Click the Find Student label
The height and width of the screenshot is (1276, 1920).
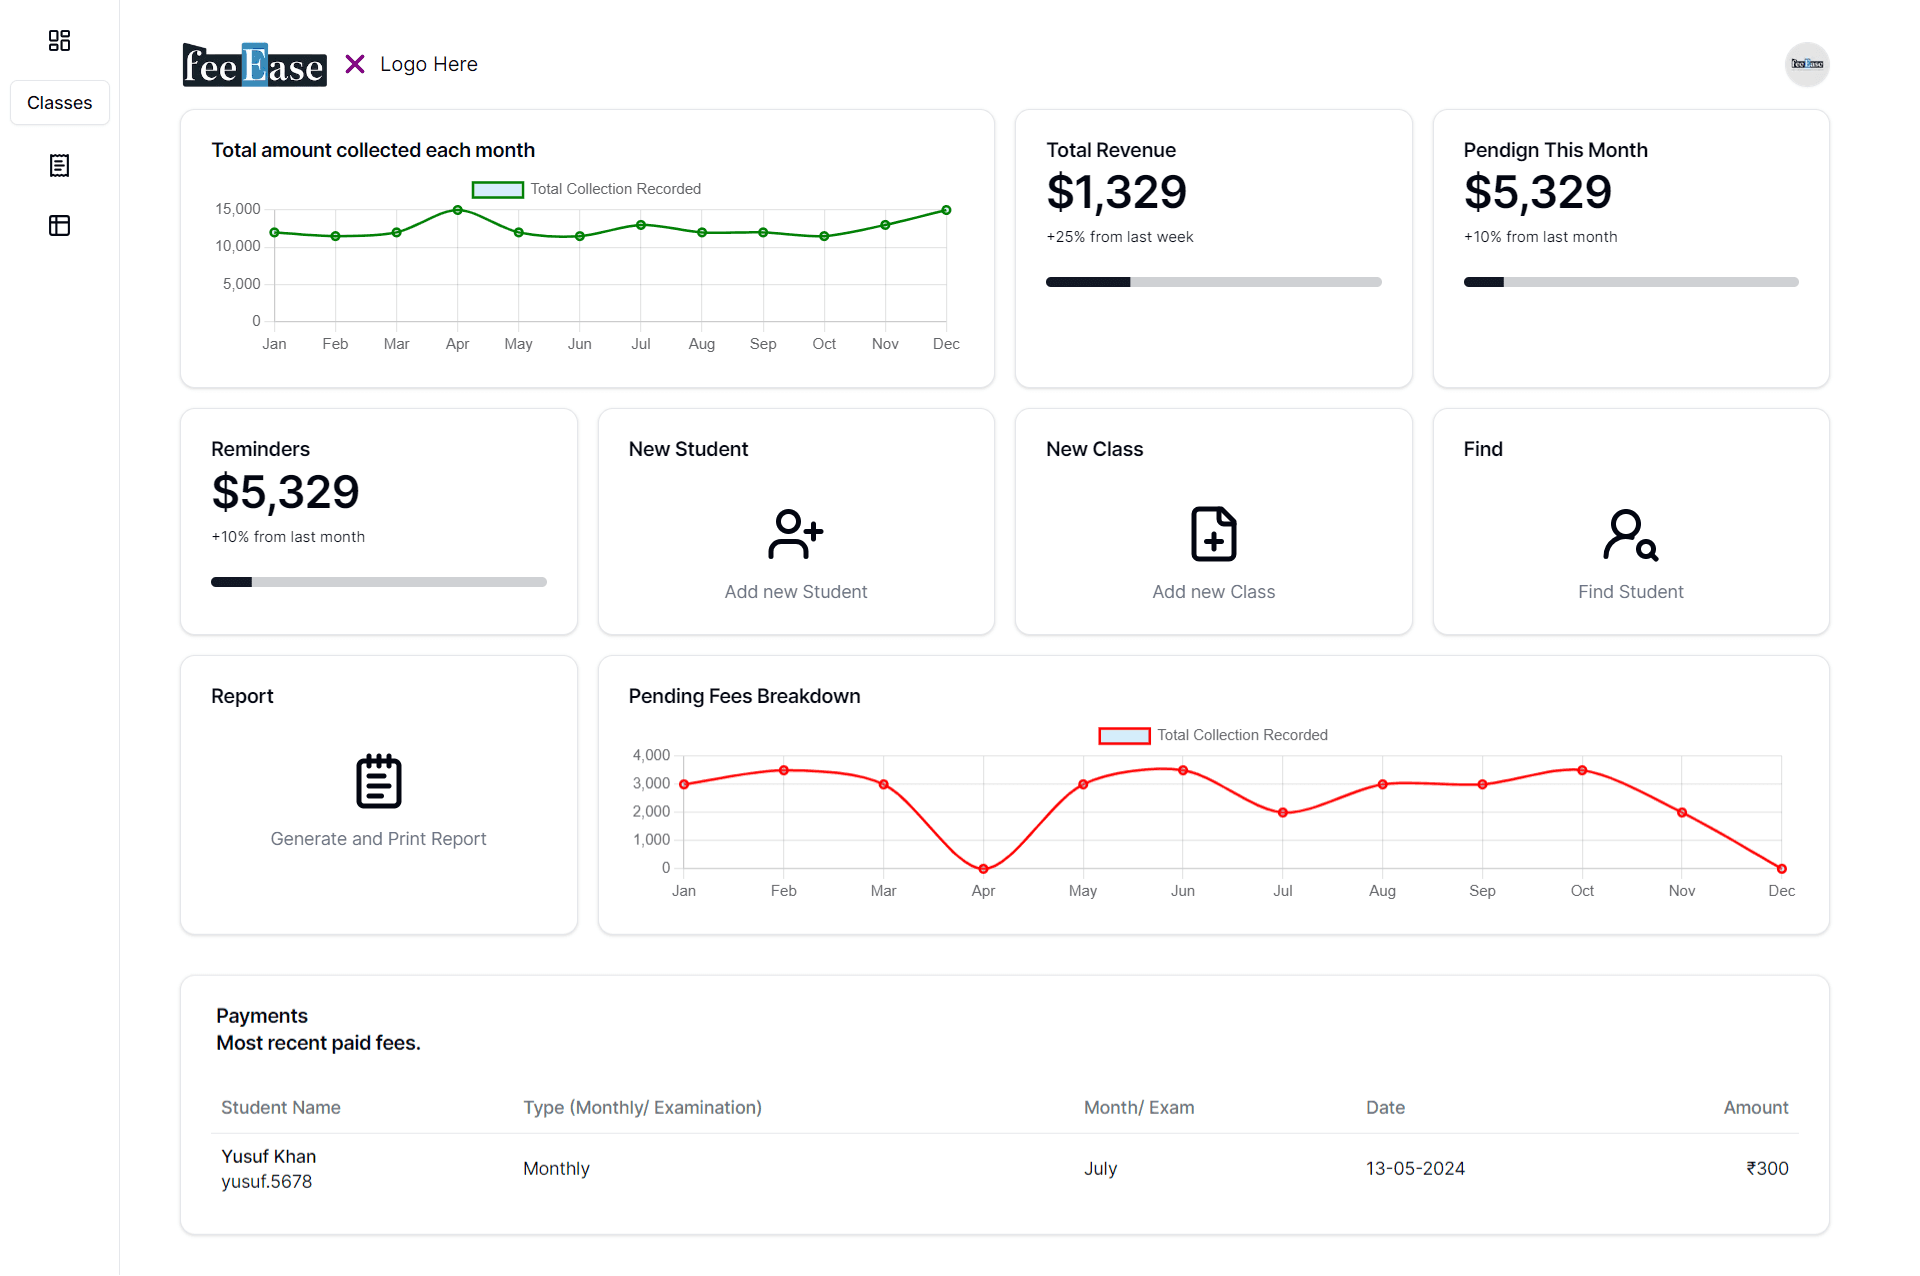click(1629, 591)
